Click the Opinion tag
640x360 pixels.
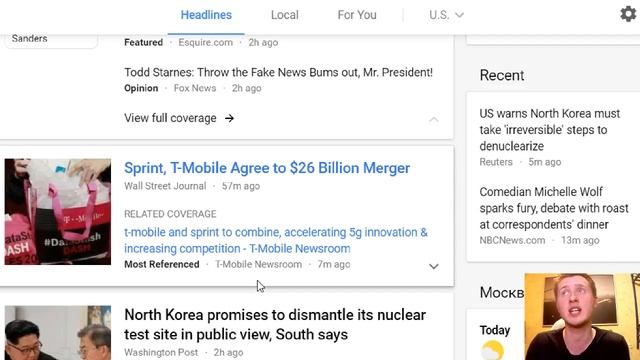pyautogui.click(x=141, y=88)
